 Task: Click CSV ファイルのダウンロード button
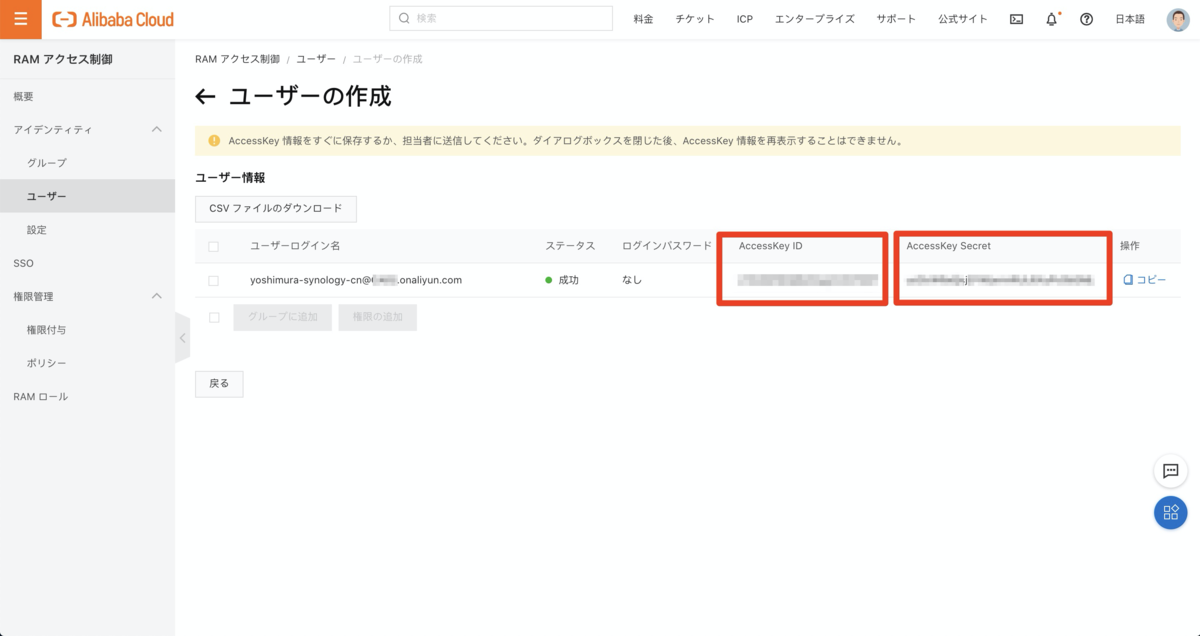tap(276, 209)
